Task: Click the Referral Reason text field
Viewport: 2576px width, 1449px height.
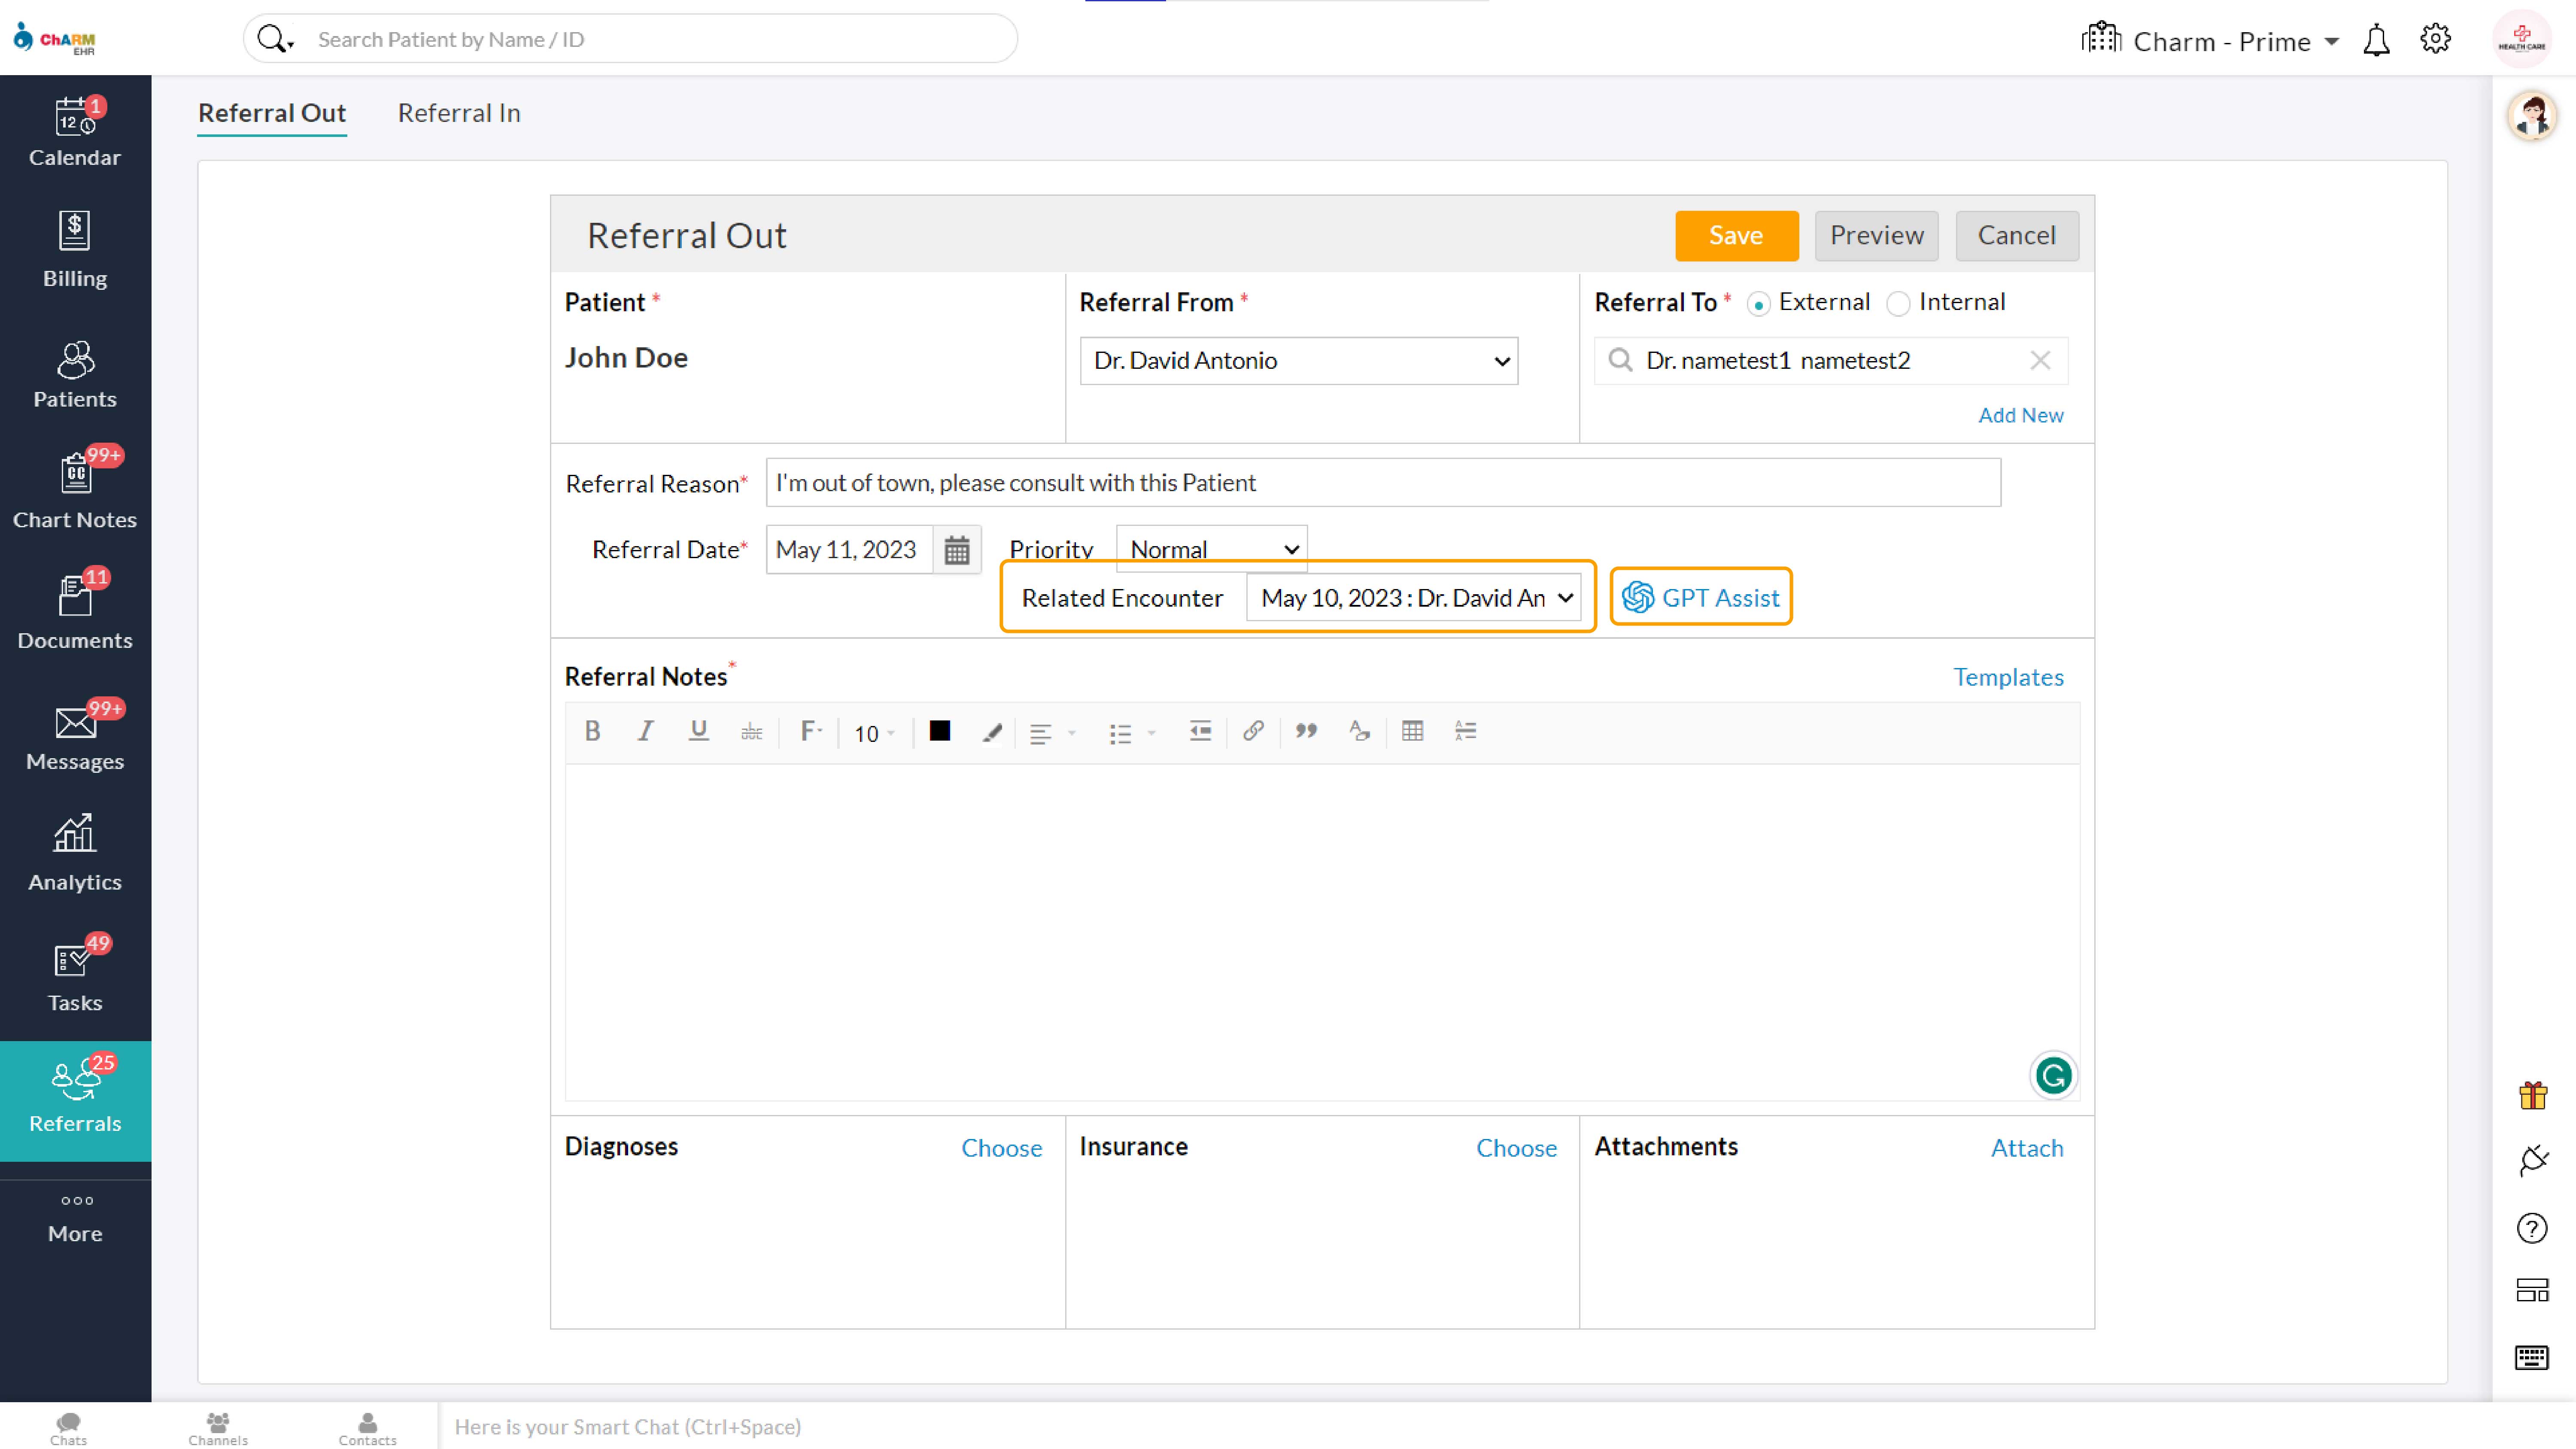Action: click(1383, 483)
